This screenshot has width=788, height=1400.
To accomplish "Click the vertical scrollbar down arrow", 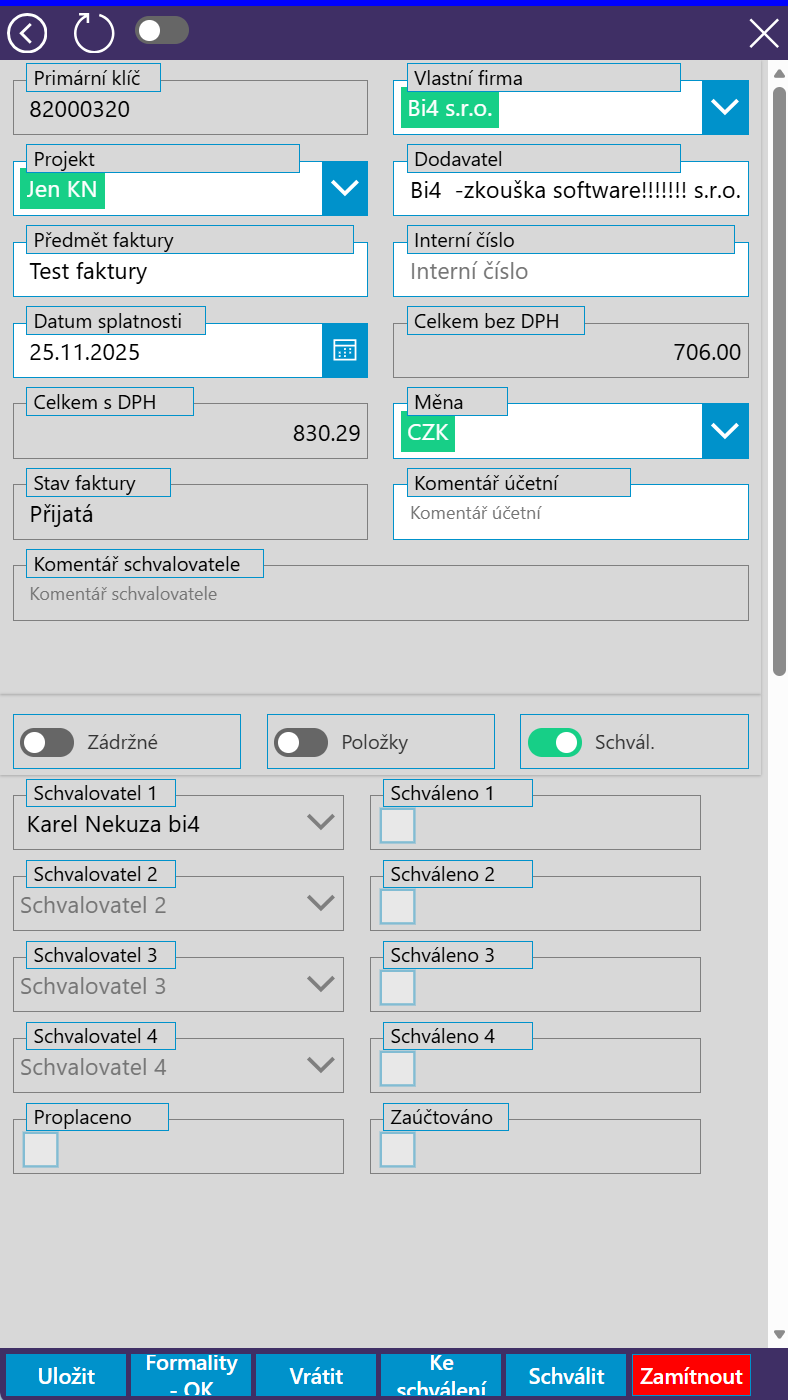I will pos(779,1334).
